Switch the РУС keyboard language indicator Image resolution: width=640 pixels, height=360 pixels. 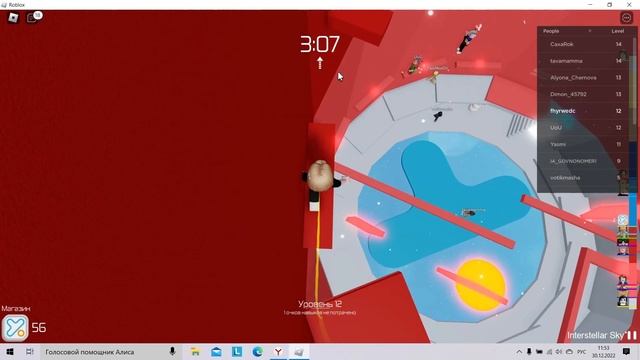[582, 352]
